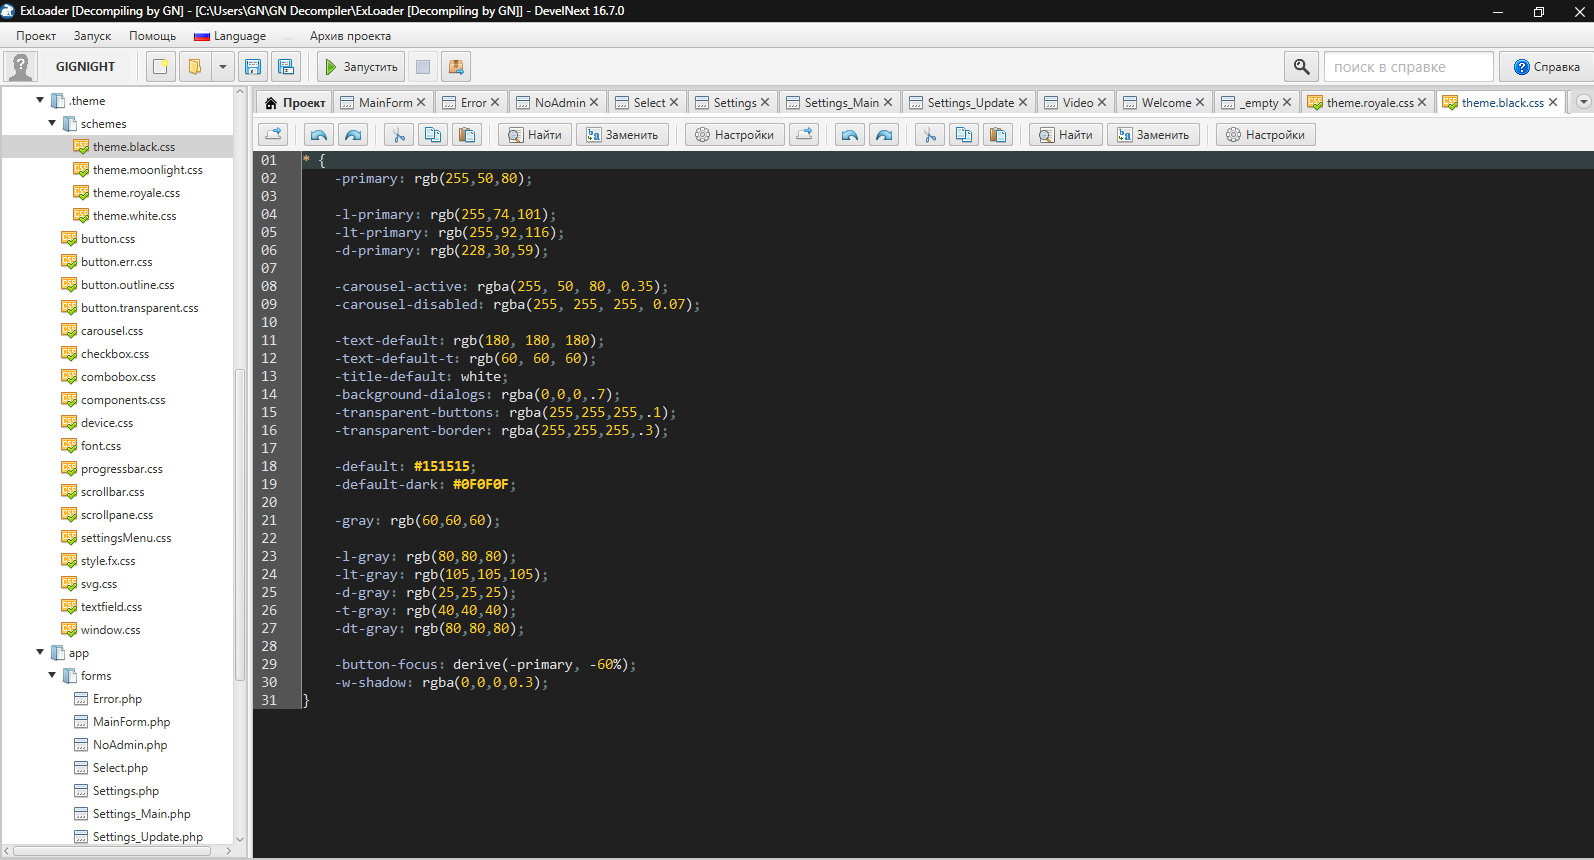Click the stop square icon beside Запустить

[x=423, y=67]
